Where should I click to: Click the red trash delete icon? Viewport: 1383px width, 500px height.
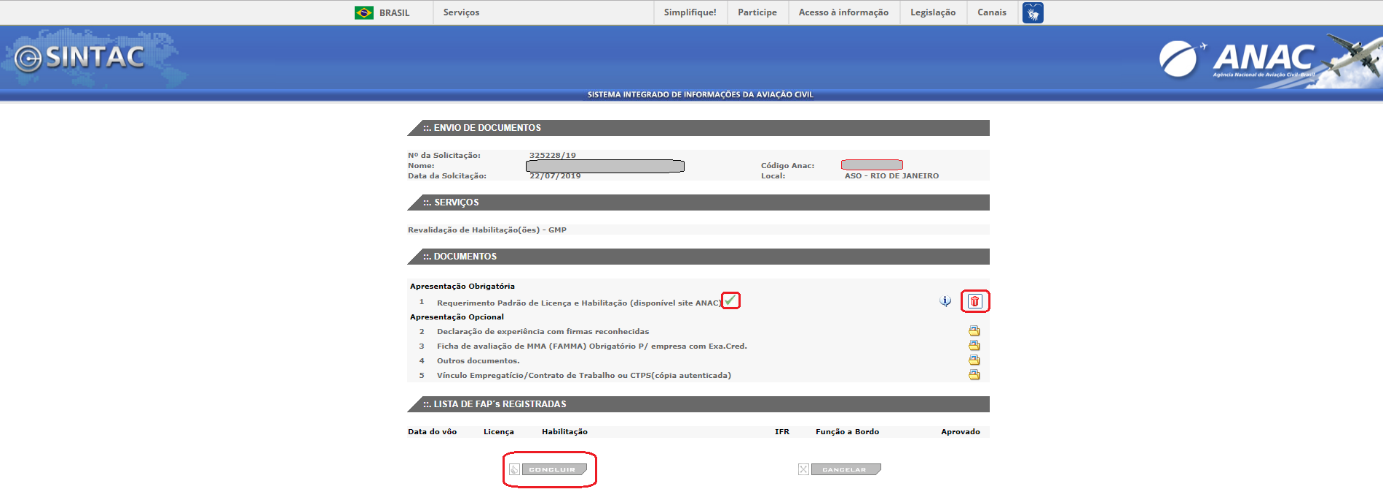975,301
